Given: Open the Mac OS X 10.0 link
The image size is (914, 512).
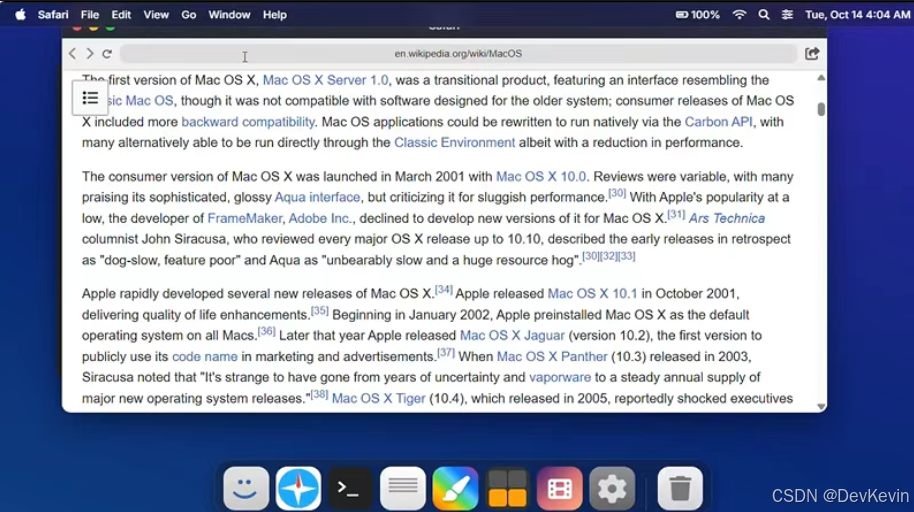Looking at the screenshot, I should 541,177.
